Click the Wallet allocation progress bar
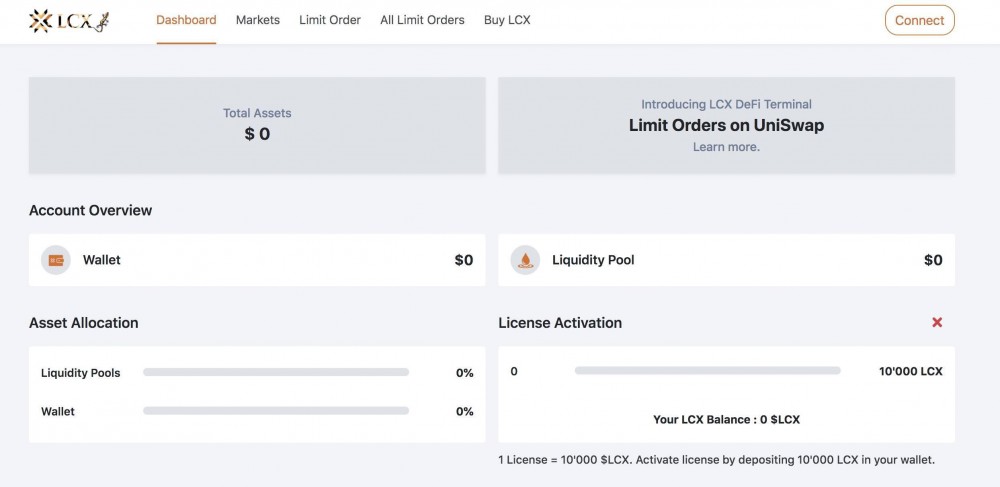Image resolution: width=1000 pixels, height=487 pixels. coord(276,410)
